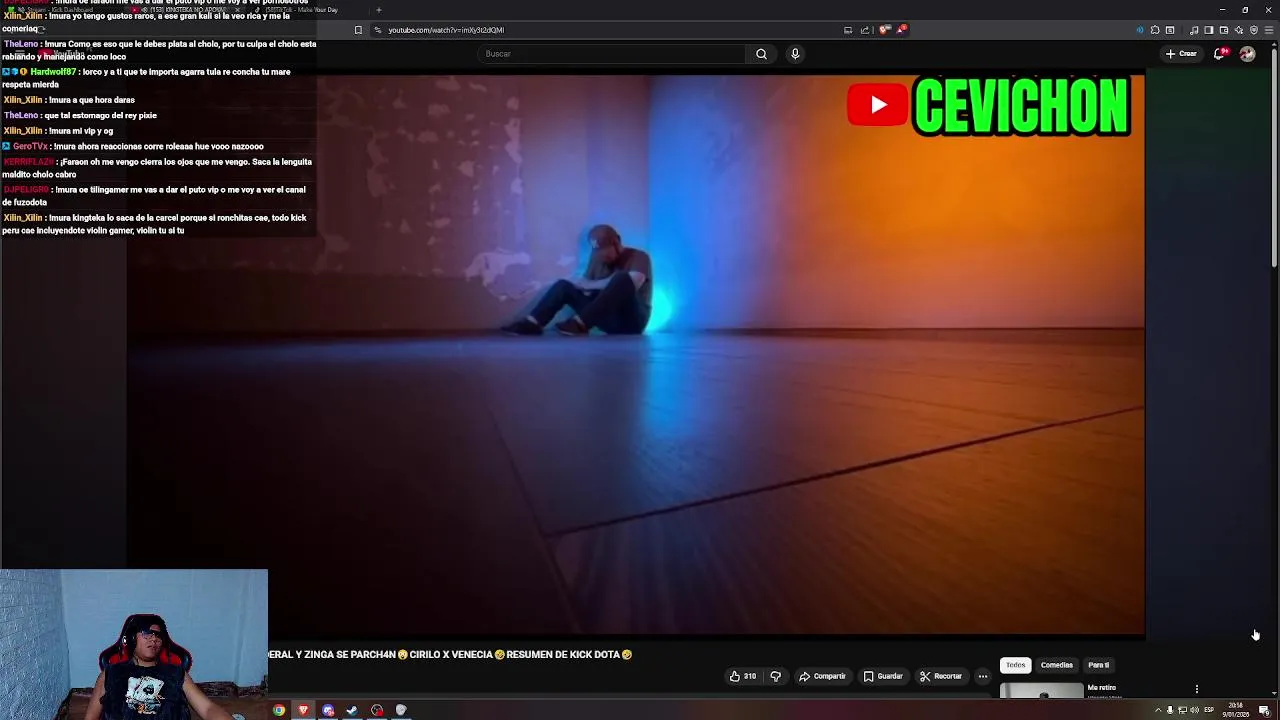Focus the Buscar search field
This screenshot has width=1280, height=720.
[610, 54]
